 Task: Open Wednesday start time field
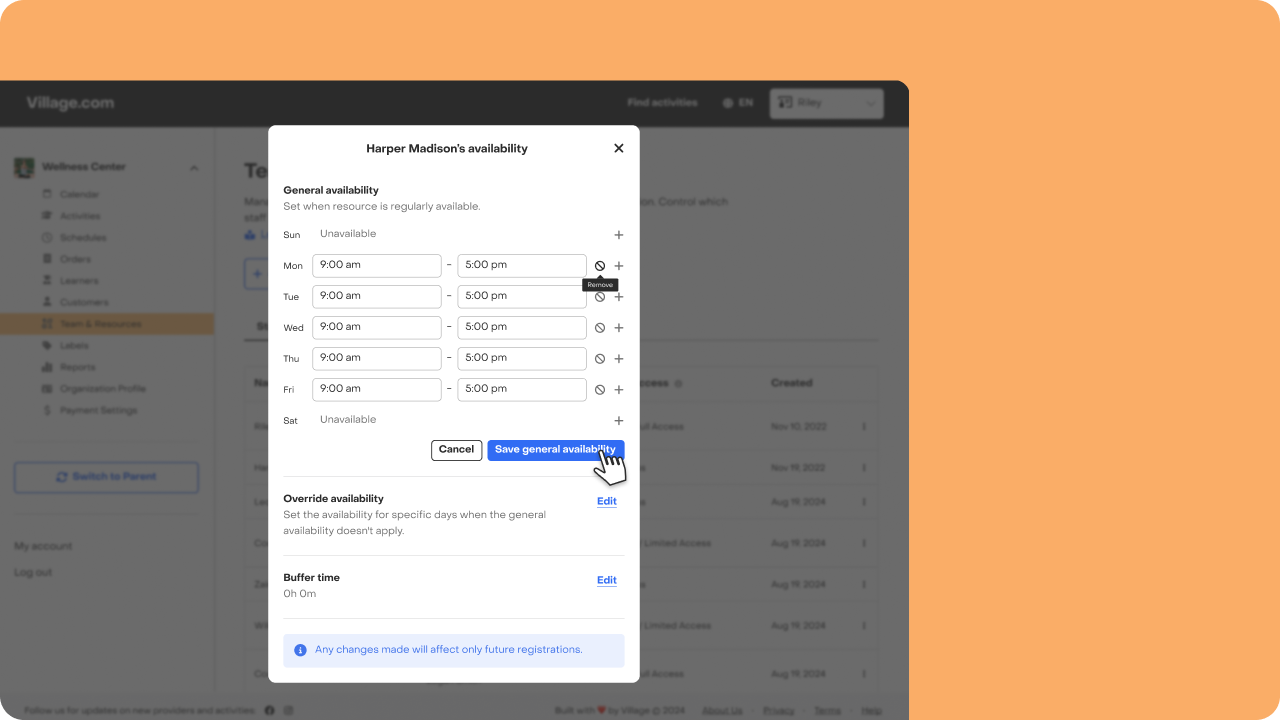point(377,327)
